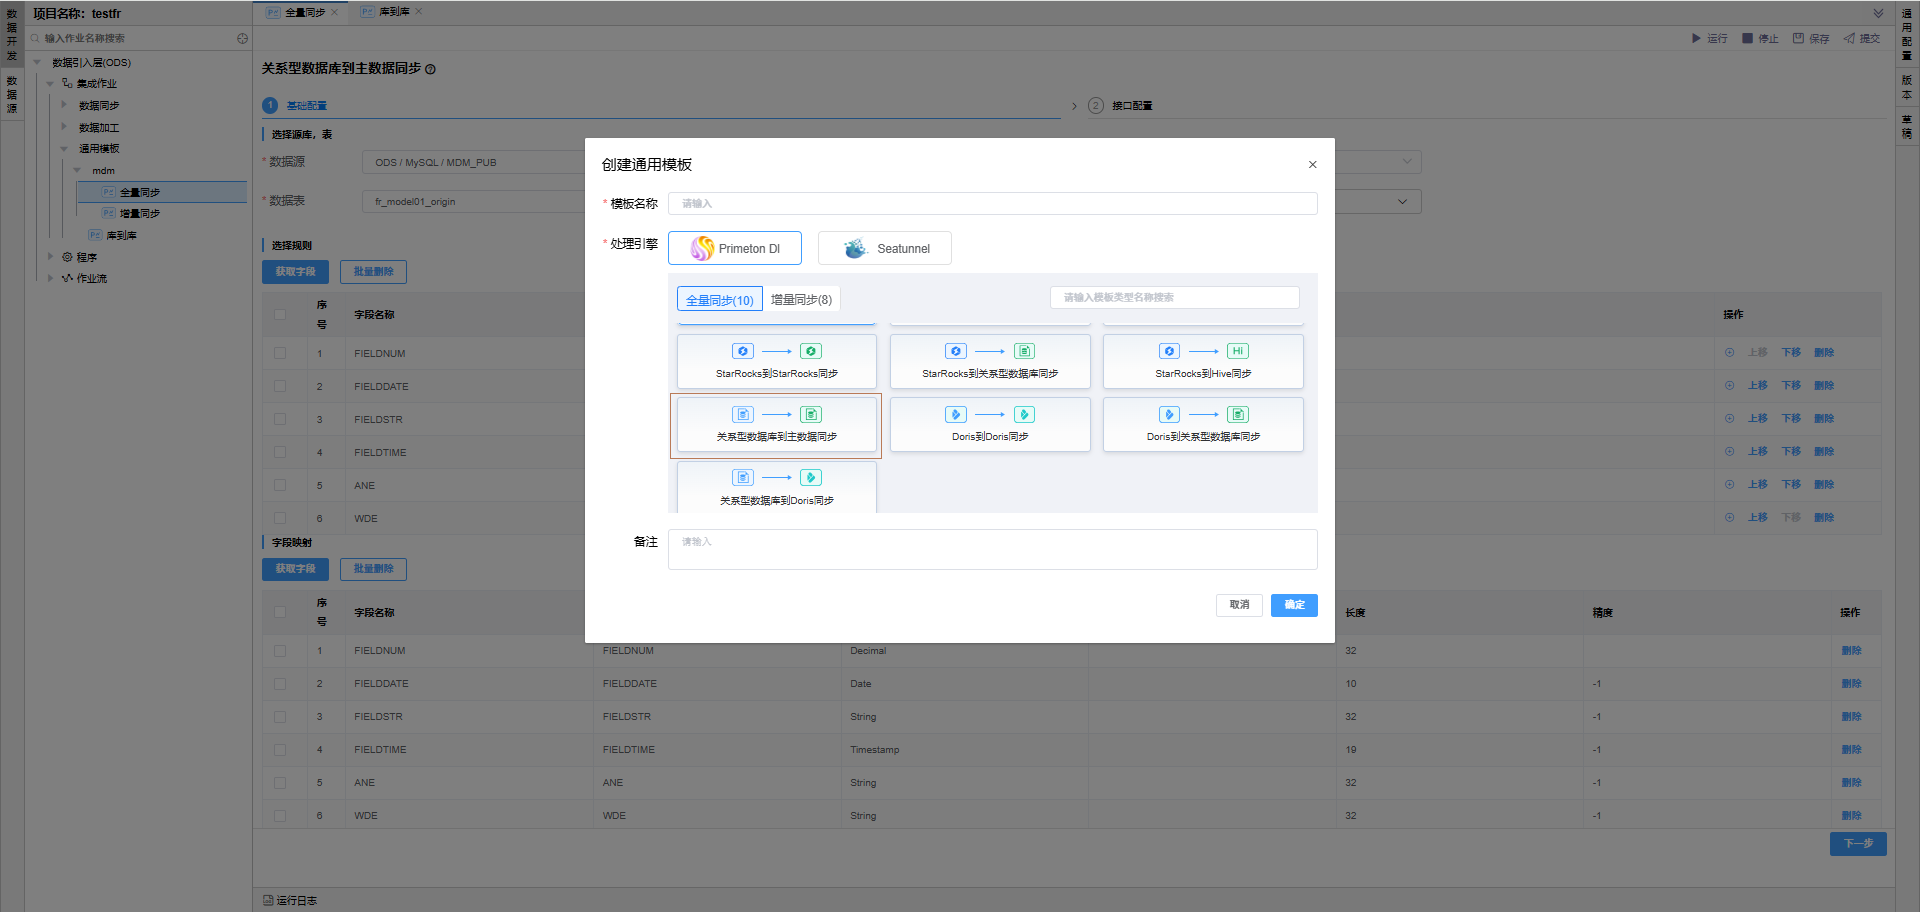Toggle select-all checkbox in rule table header
Screen dimensions: 1920x912
pos(280,315)
